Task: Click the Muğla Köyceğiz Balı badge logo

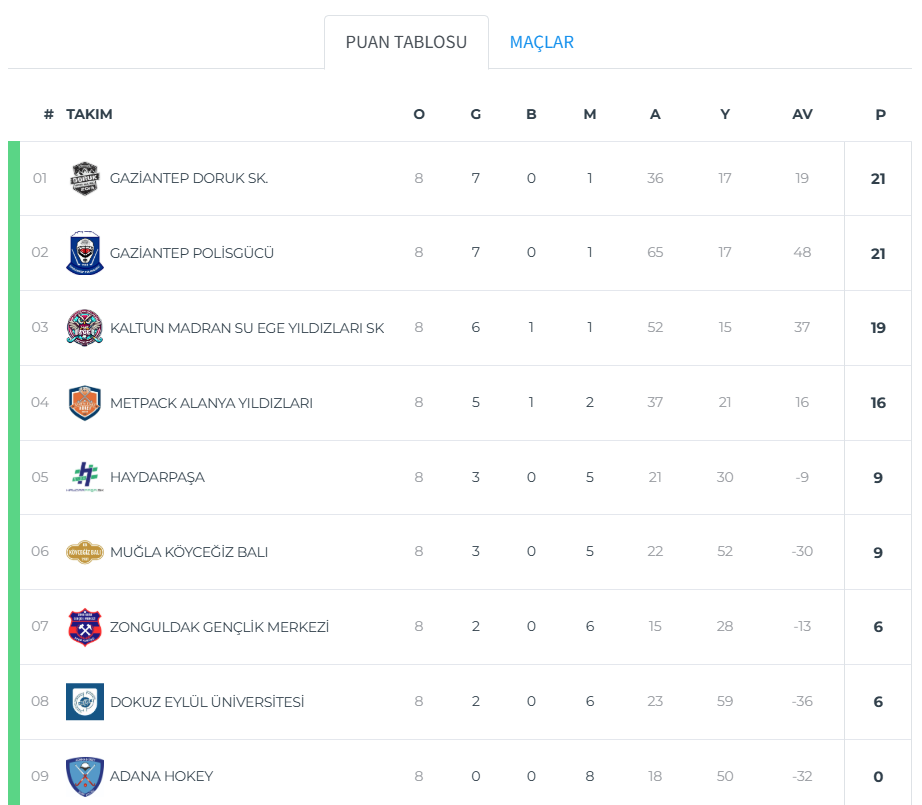Action: tap(85, 552)
